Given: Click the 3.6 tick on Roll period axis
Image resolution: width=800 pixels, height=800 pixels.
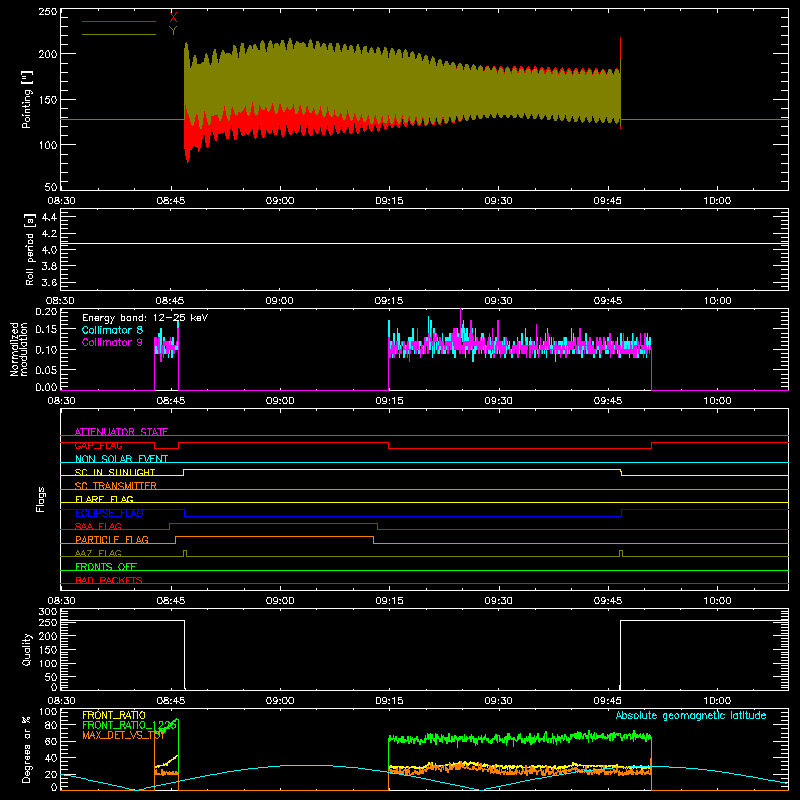Looking at the screenshot, I should 49,283.
